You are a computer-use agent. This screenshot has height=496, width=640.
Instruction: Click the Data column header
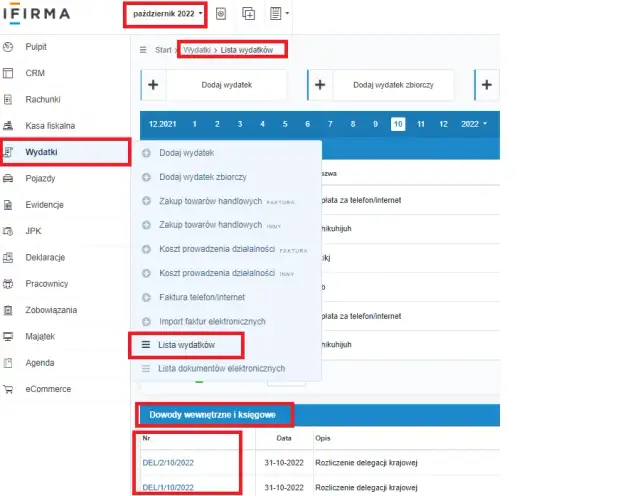click(284, 438)
